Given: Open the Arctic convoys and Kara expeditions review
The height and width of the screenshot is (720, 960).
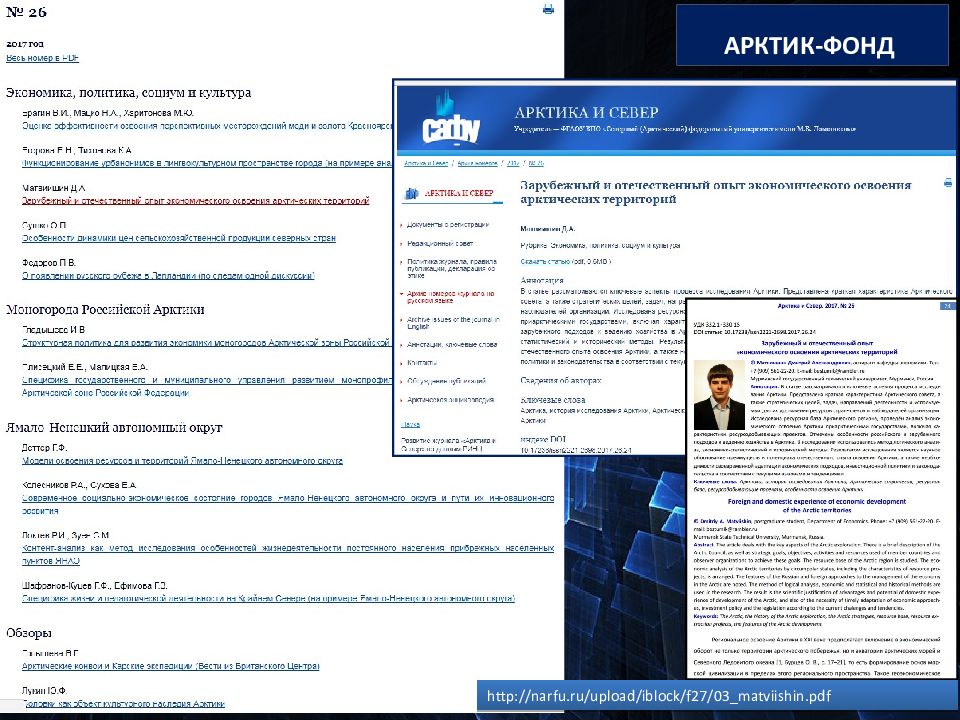Looking at the screenshot, I should [x=171, y=666].
